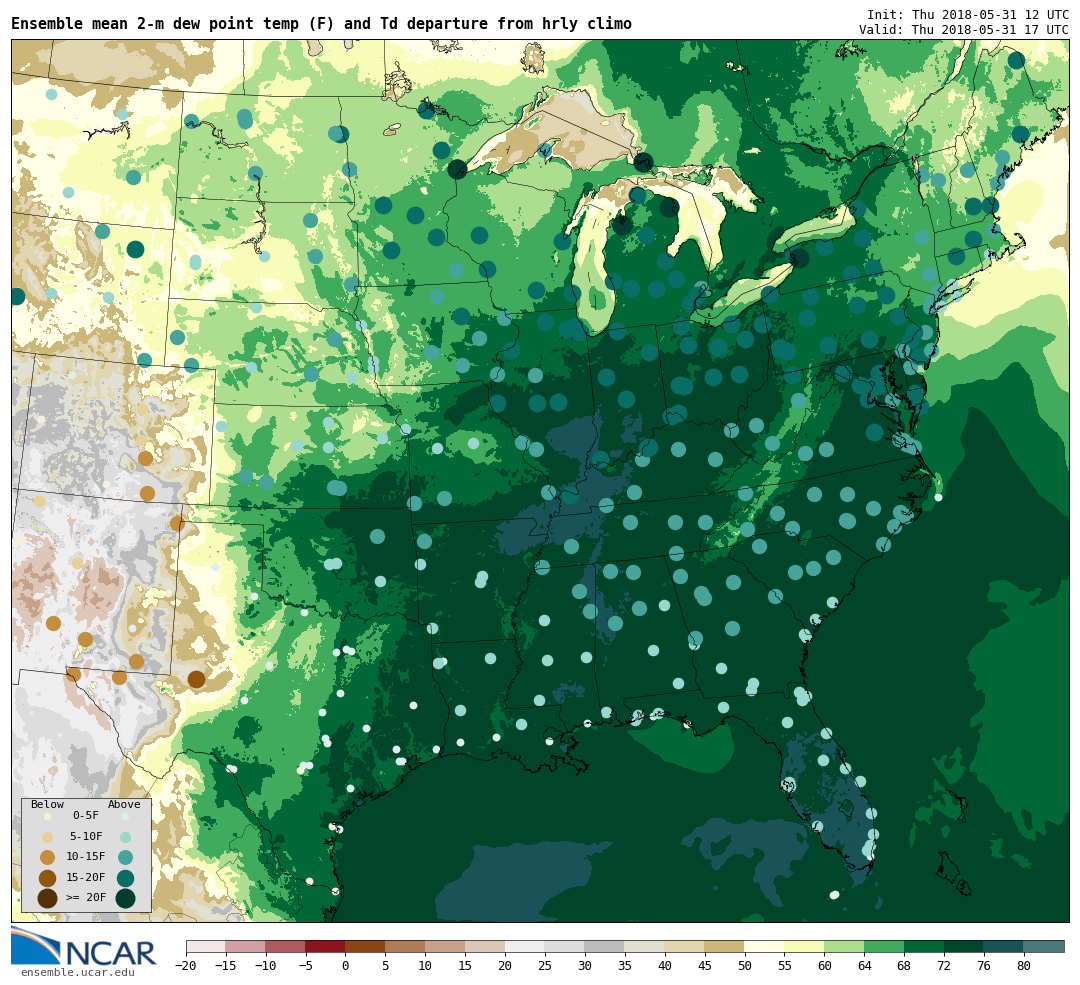This screenshot has height=985, width=1080.
Task: Pick the Below >= 20F dark brown circle
Action: tap(47, 898)
